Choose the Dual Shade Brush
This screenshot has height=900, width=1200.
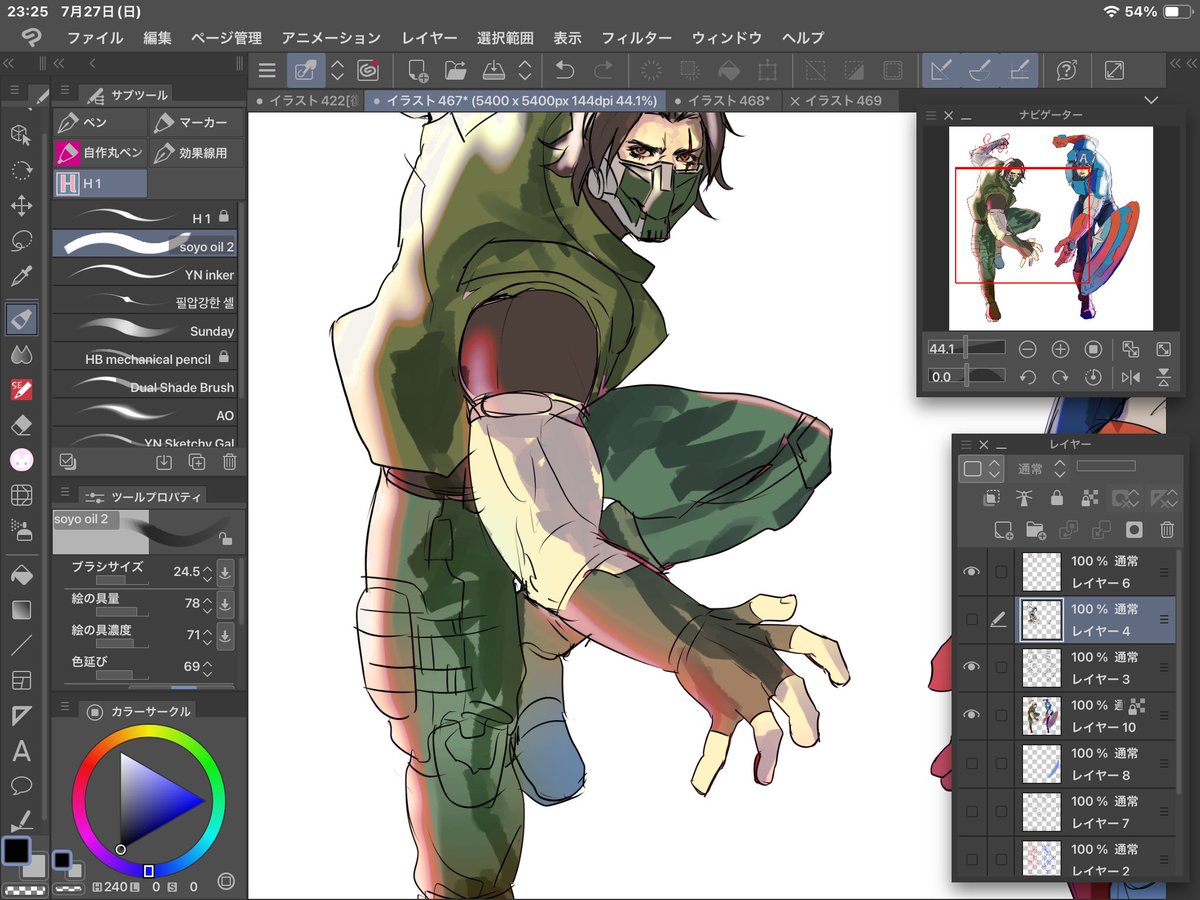tap(146, 387)
